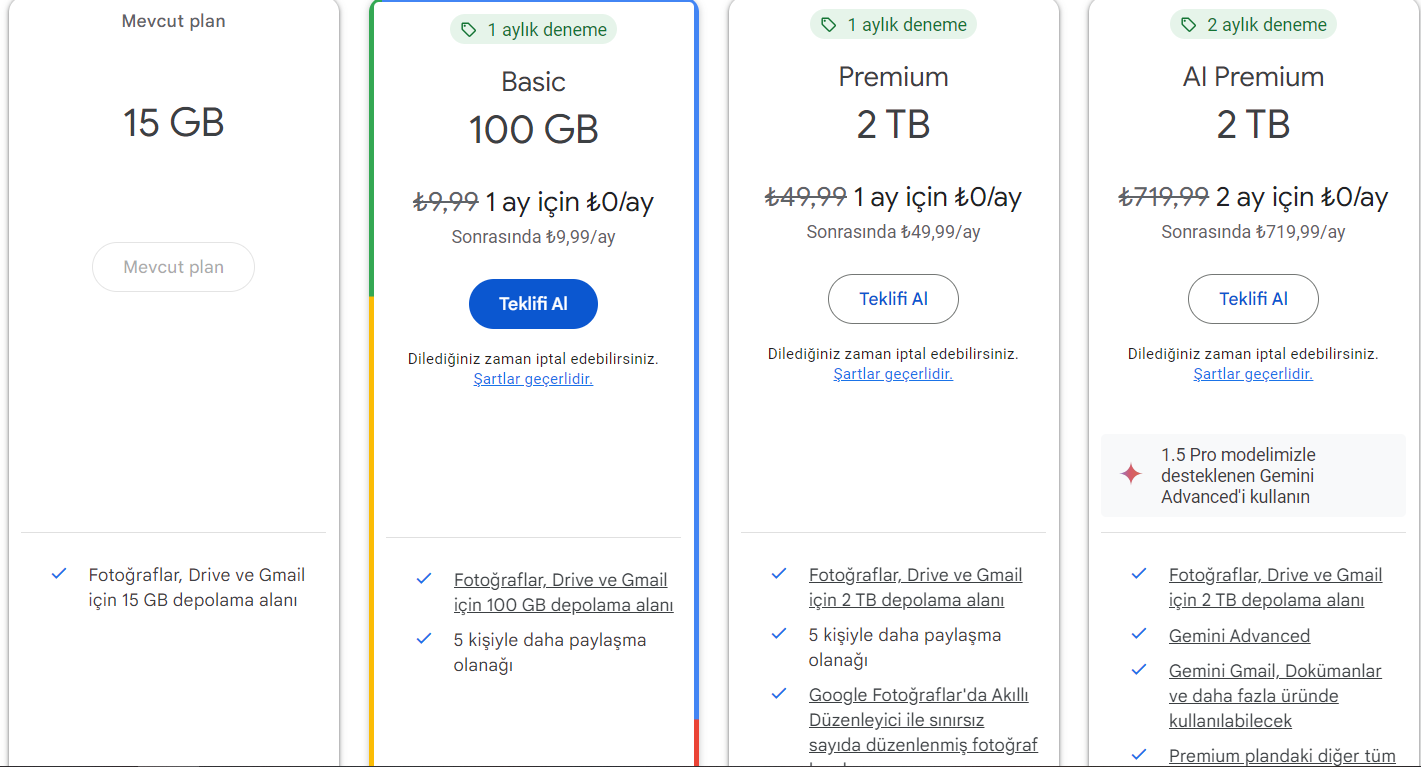This screenshot has height=767, width=1421.
Task: Click checkmark next to Gemini Advanced feature
Action: coord(1138,635)
